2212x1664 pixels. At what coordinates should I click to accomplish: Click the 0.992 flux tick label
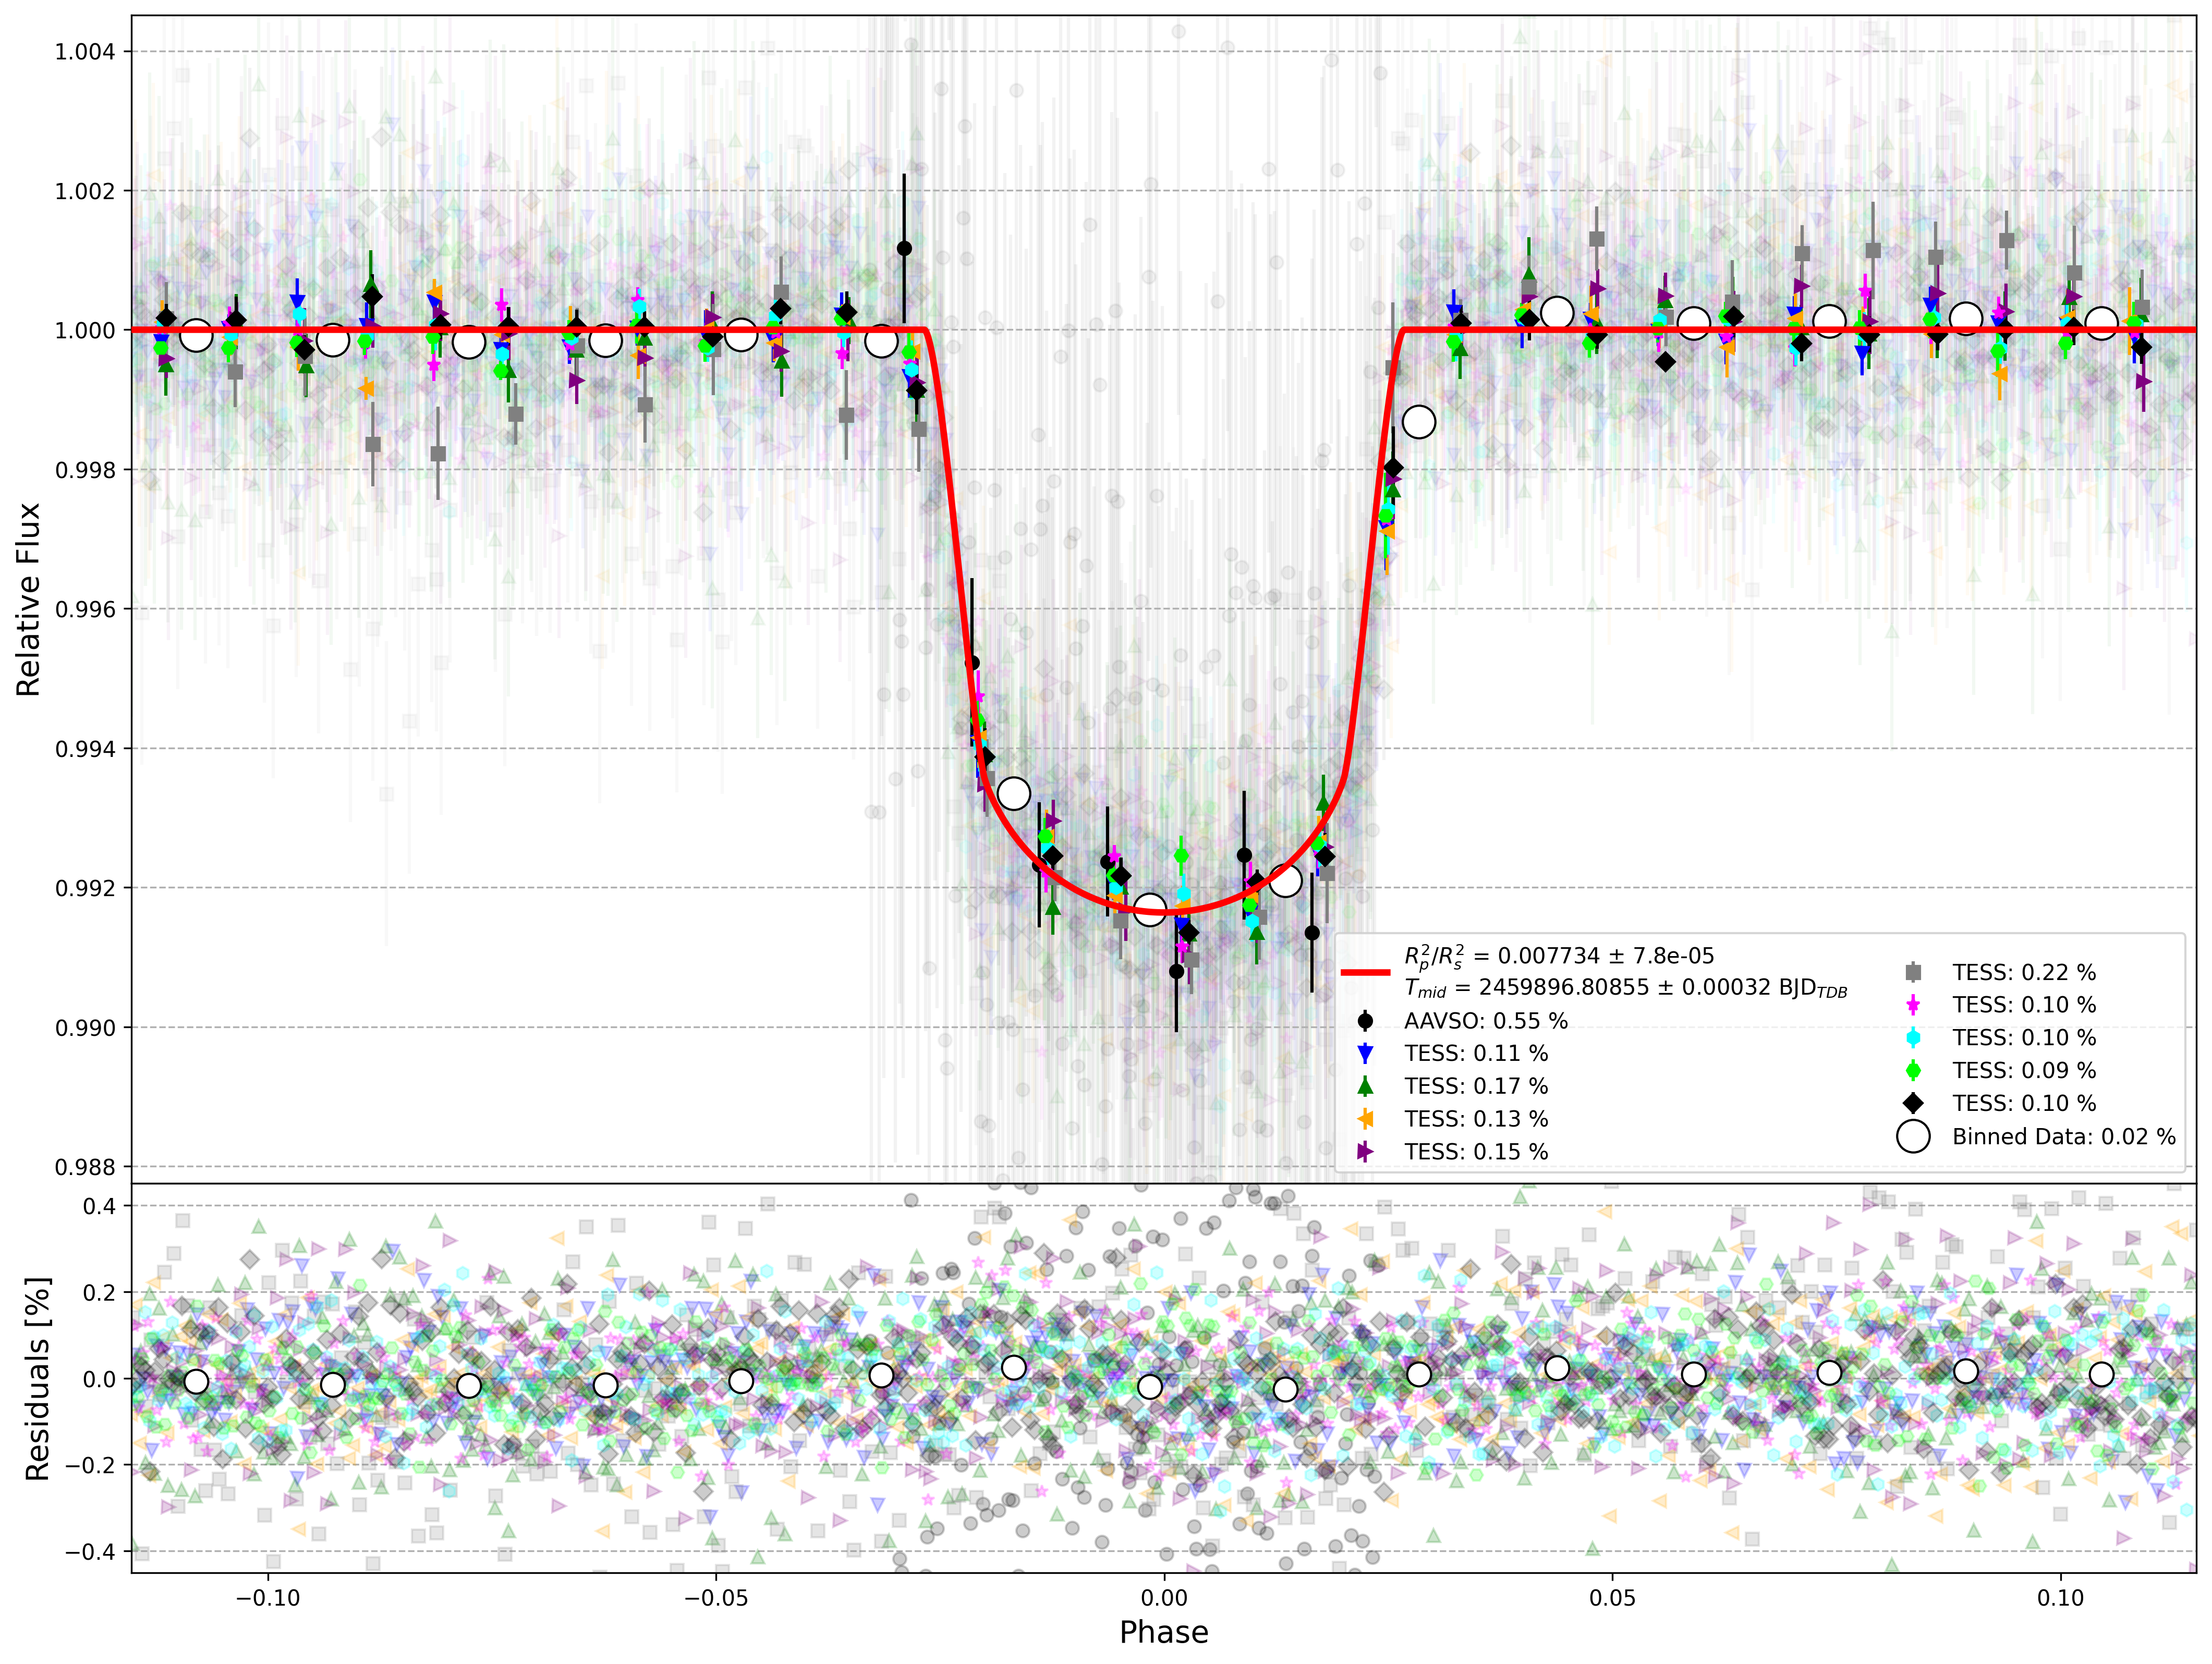tap(85, 888)
